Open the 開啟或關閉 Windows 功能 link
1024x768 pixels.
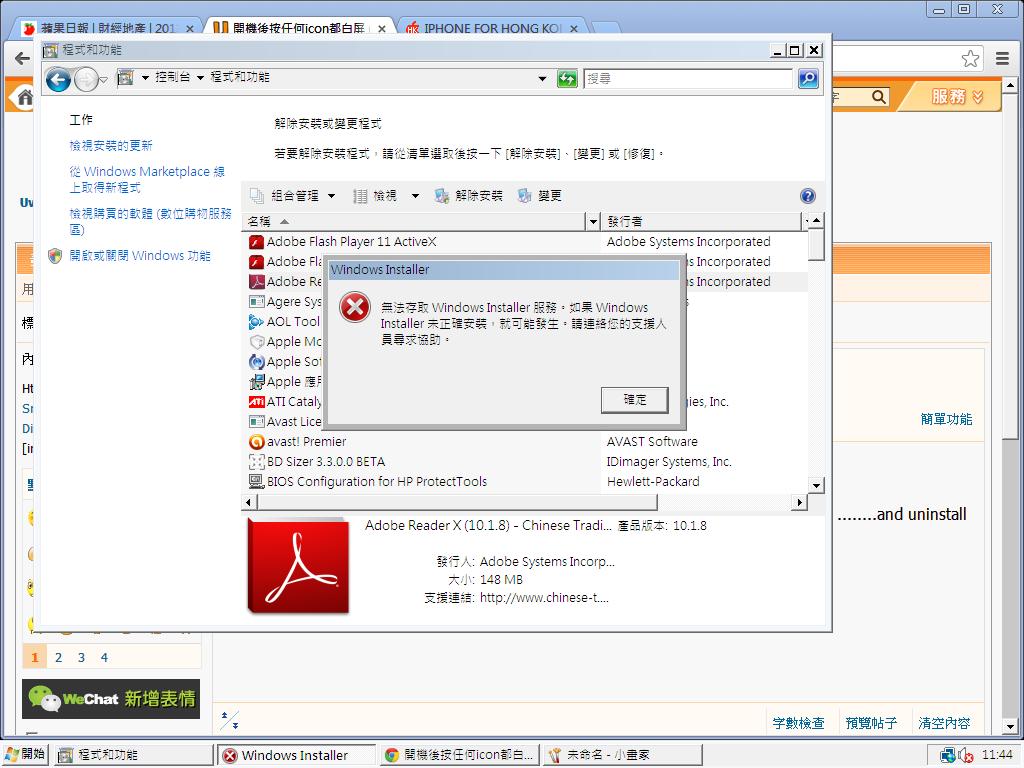140,256
